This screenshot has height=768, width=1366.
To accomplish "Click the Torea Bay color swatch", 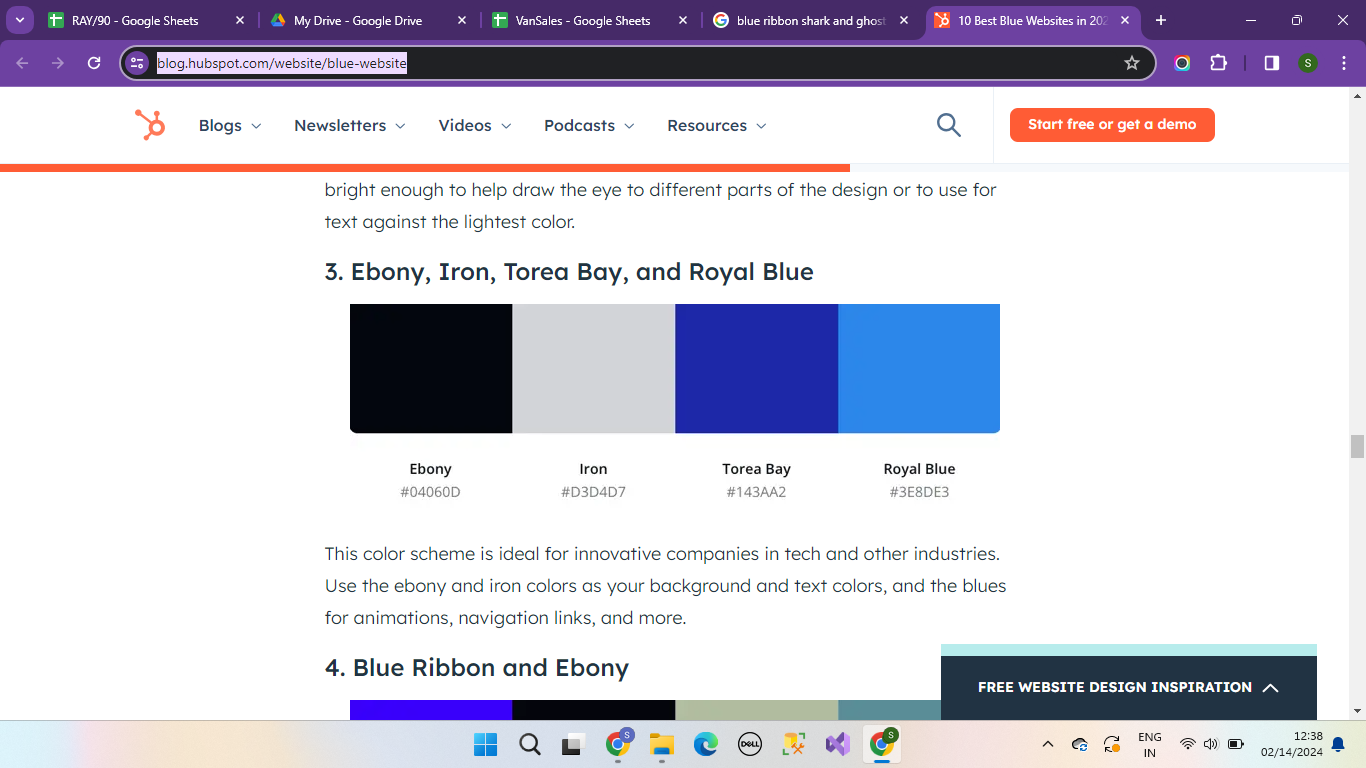I will (756, 368).
